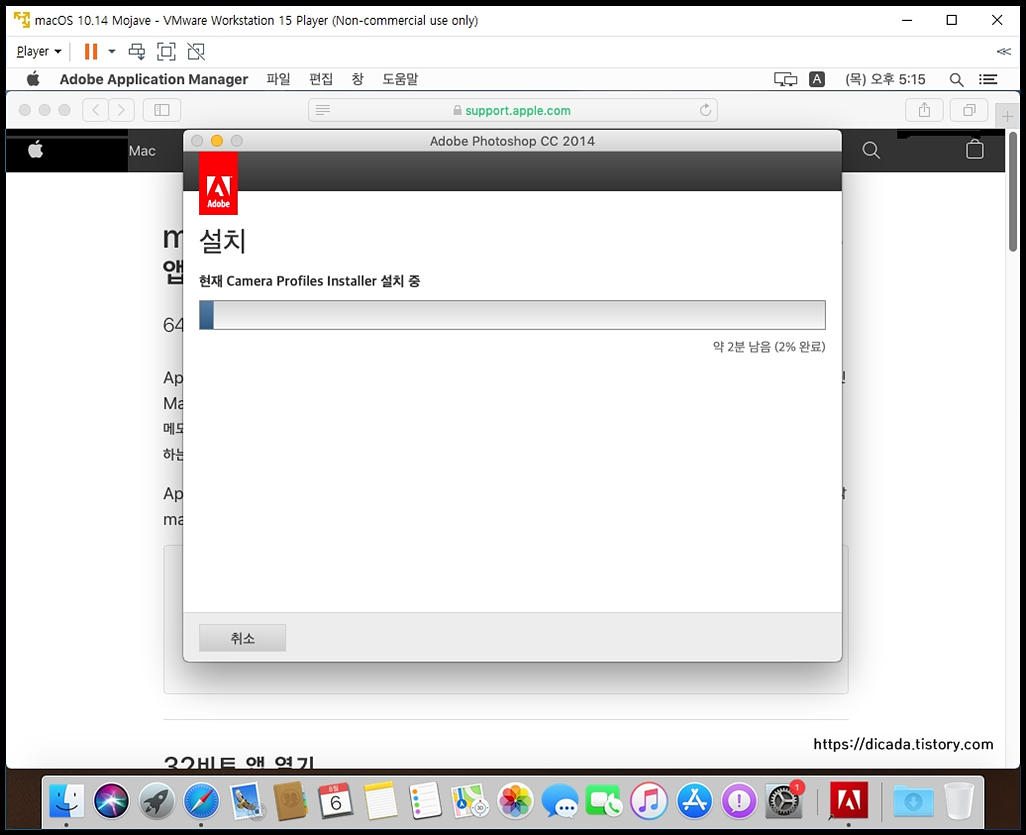
Task: Open 편집 menu
Action: pos(321,80)
